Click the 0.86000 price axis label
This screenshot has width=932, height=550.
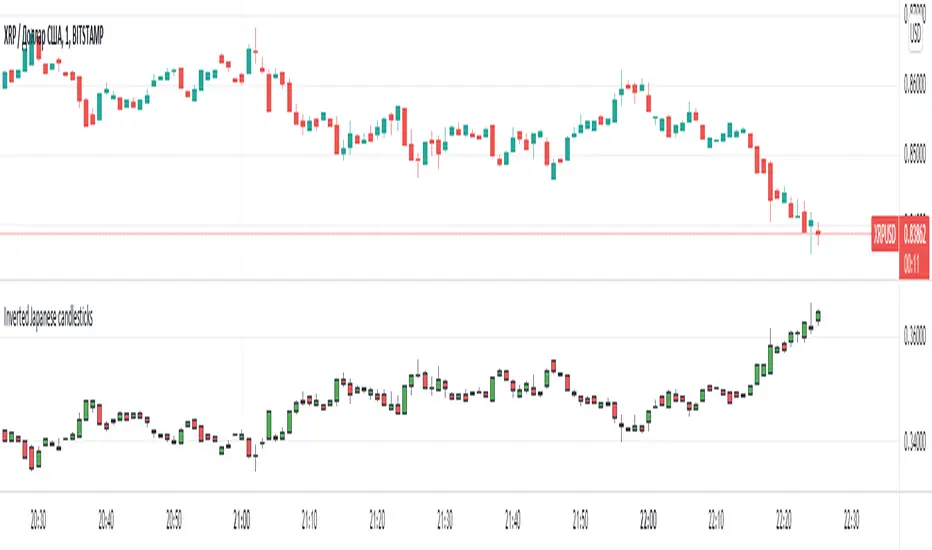click(914, 86)
